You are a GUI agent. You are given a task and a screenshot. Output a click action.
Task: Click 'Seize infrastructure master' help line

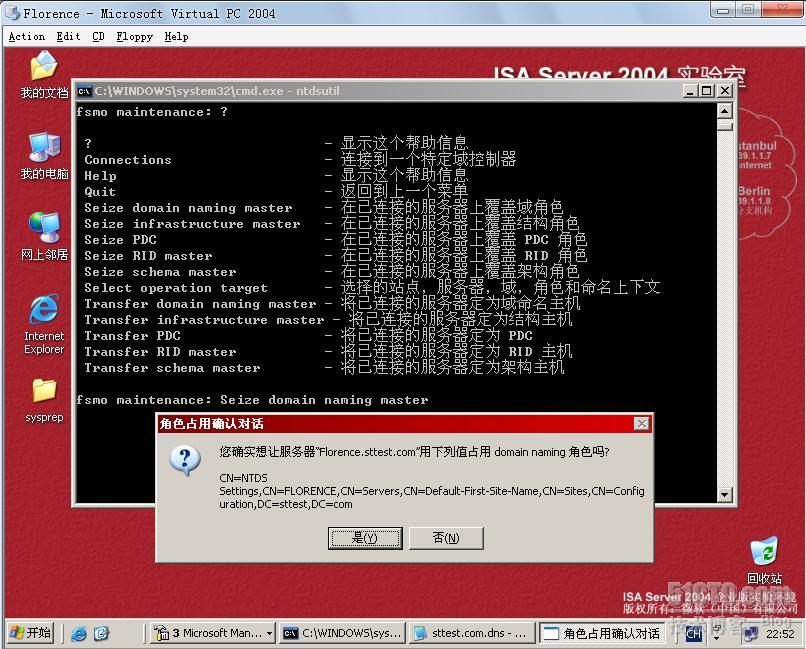(332, 224)
